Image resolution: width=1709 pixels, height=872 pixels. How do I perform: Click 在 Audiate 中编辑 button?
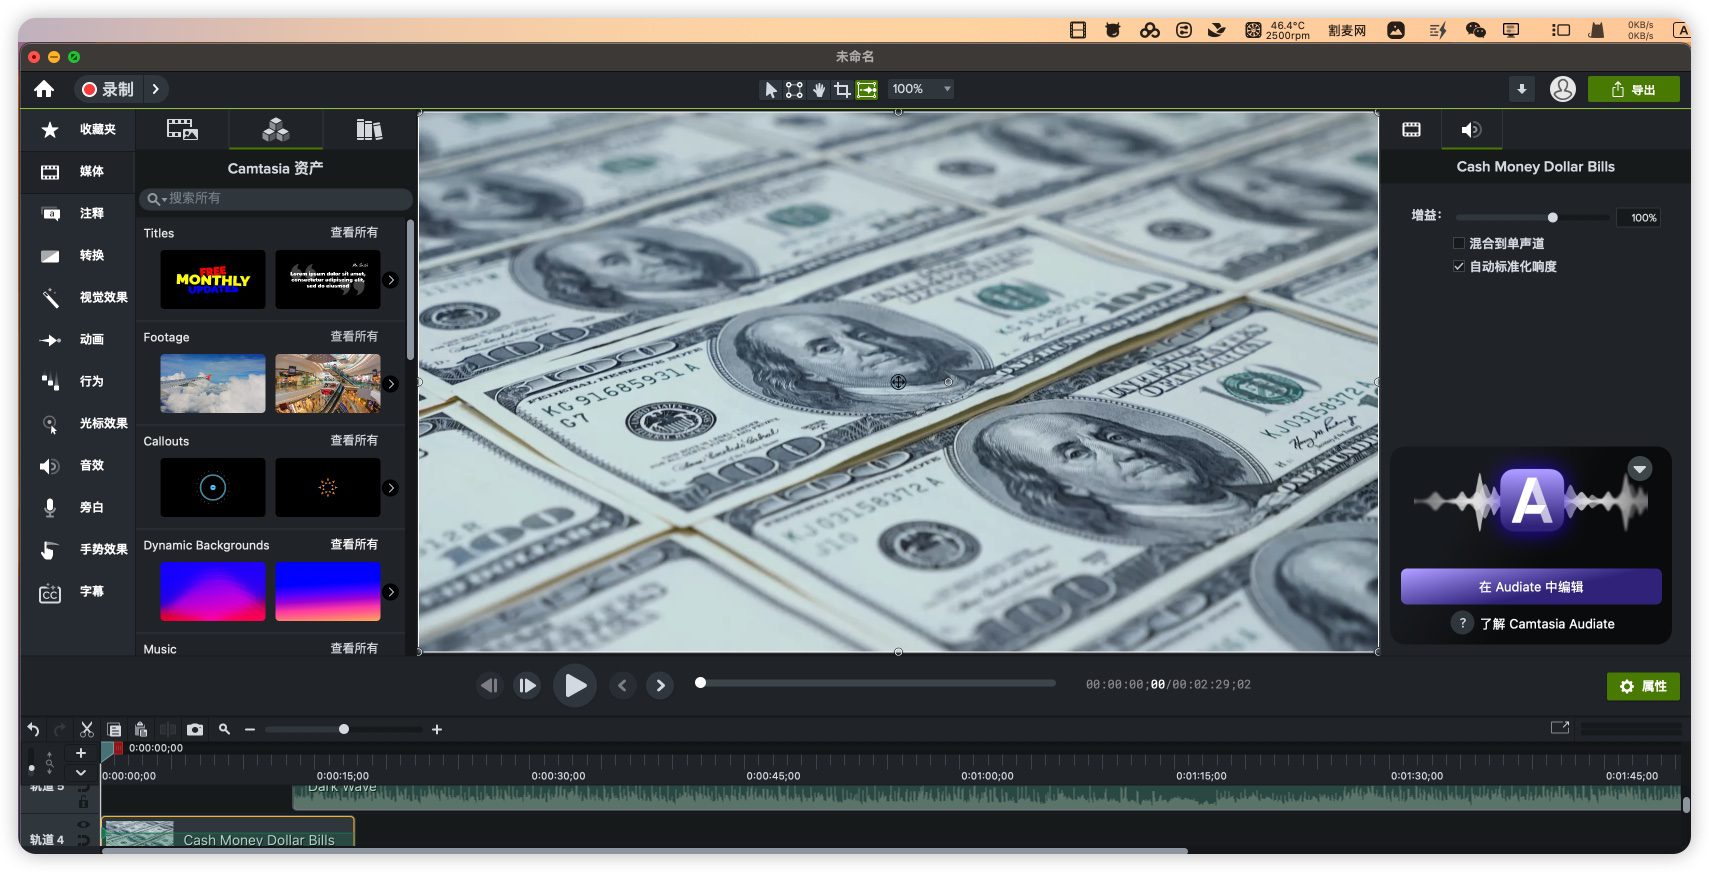1530,587
